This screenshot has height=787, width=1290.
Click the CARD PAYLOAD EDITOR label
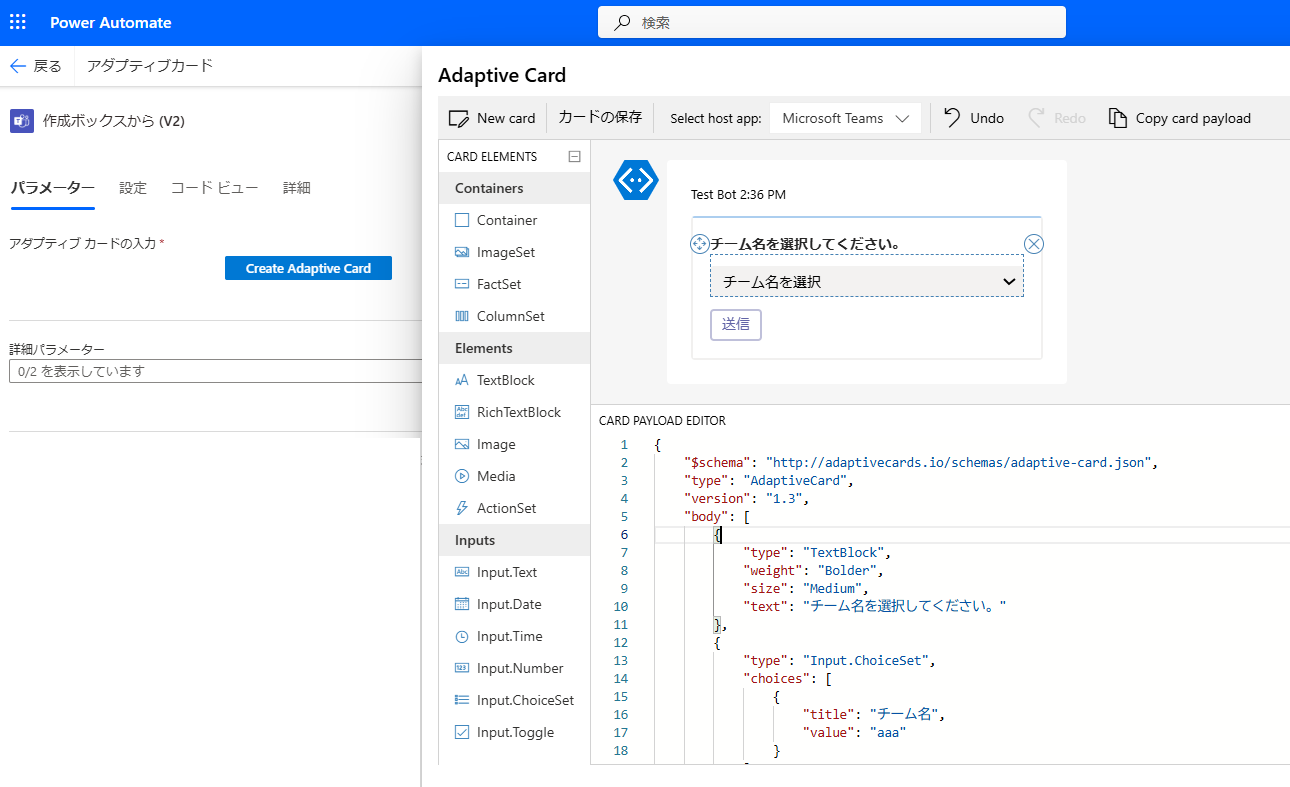(662, 421)
